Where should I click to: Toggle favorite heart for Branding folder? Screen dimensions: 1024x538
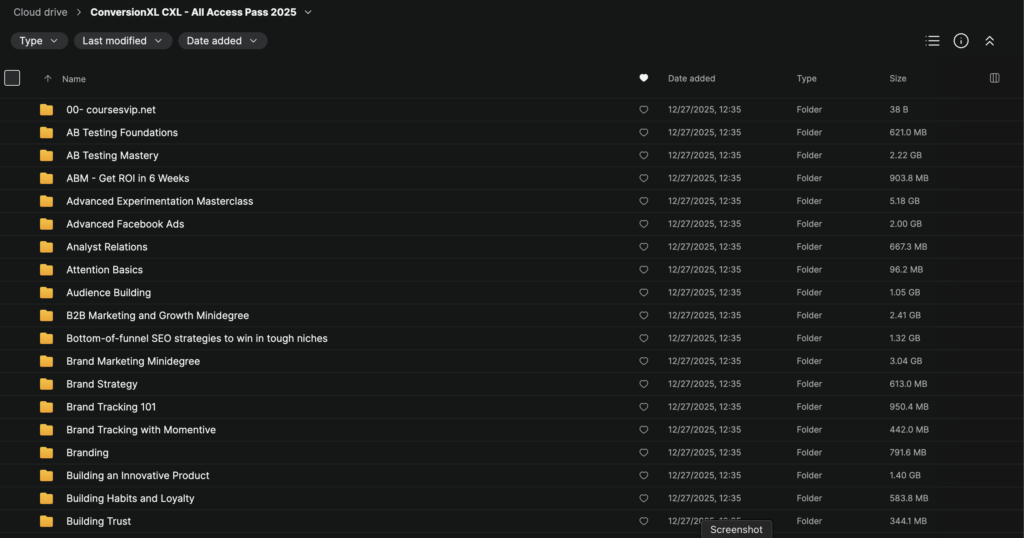644,453
